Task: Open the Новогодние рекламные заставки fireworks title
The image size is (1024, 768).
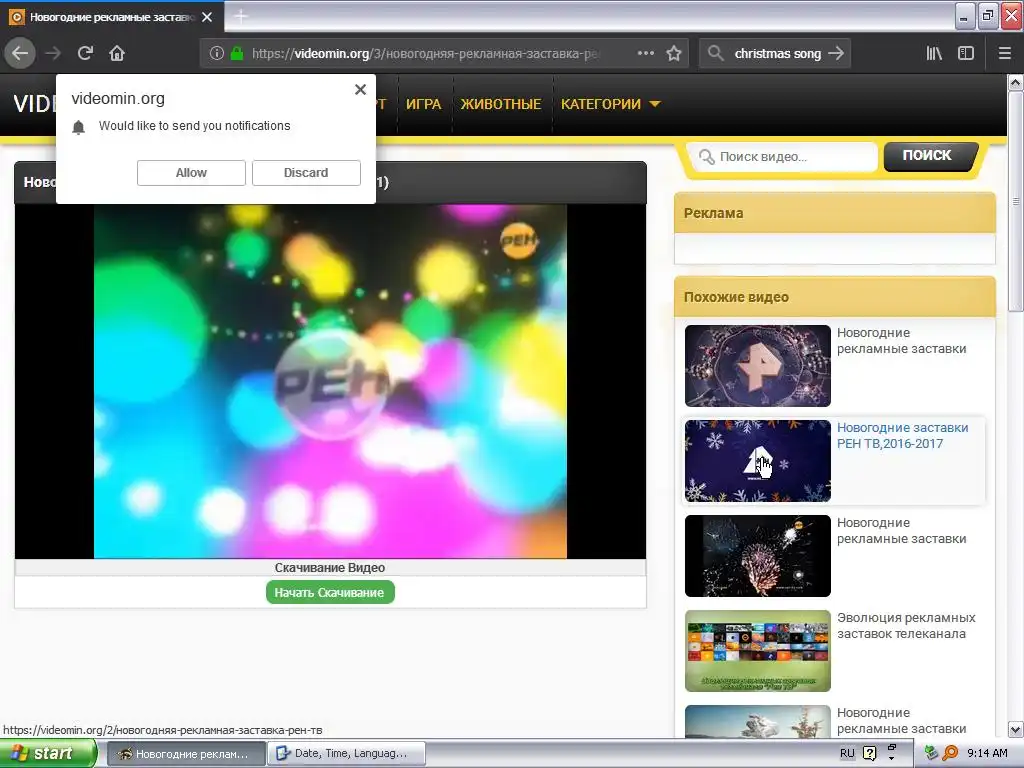Action: click(901, 531)
